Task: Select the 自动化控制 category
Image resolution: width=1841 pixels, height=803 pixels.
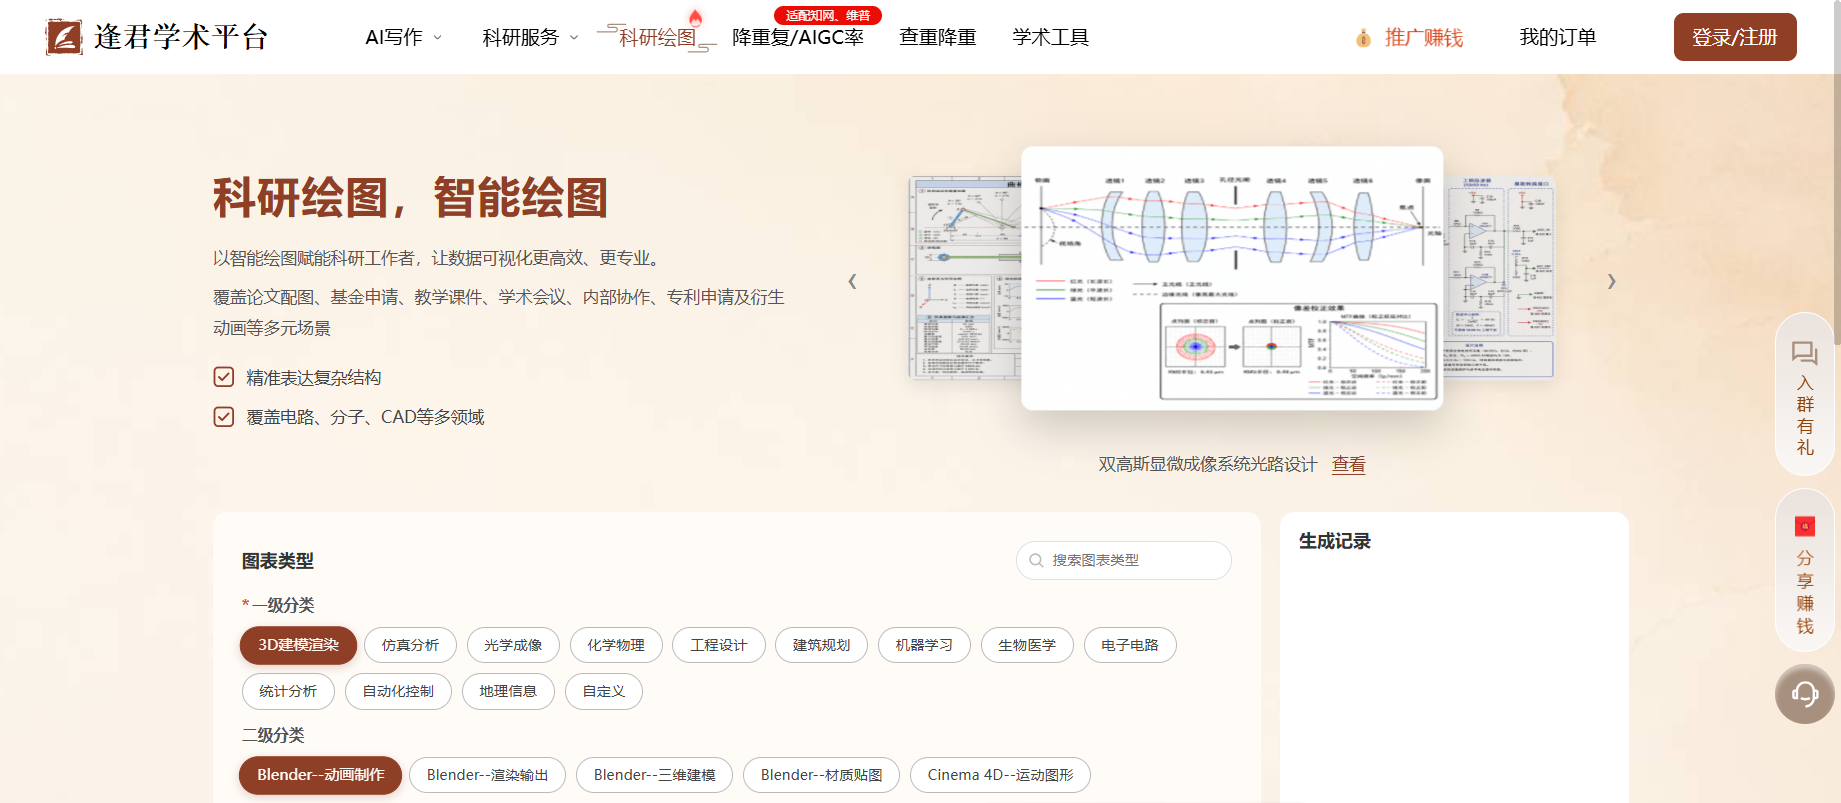Action: point(398,691)
